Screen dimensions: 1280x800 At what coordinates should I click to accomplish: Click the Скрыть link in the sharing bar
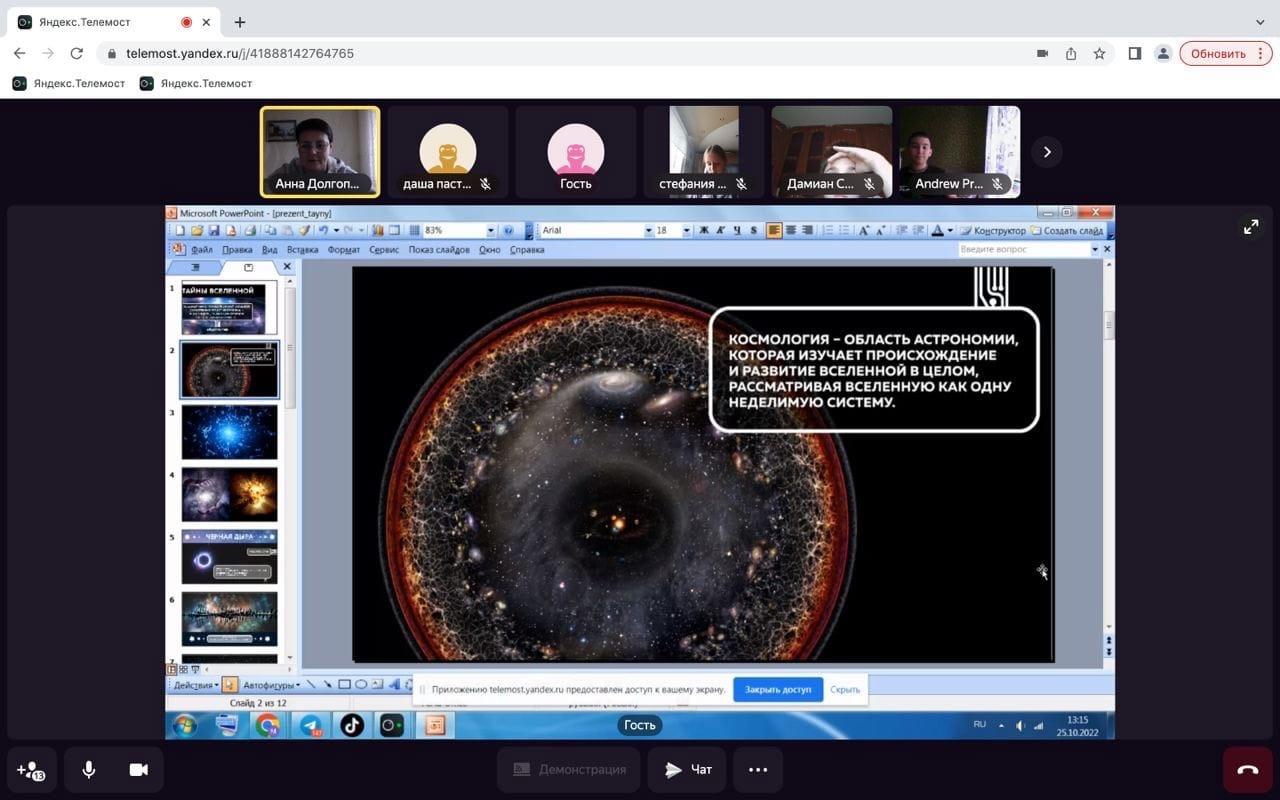pyautogui.click(x=845, y=689)
